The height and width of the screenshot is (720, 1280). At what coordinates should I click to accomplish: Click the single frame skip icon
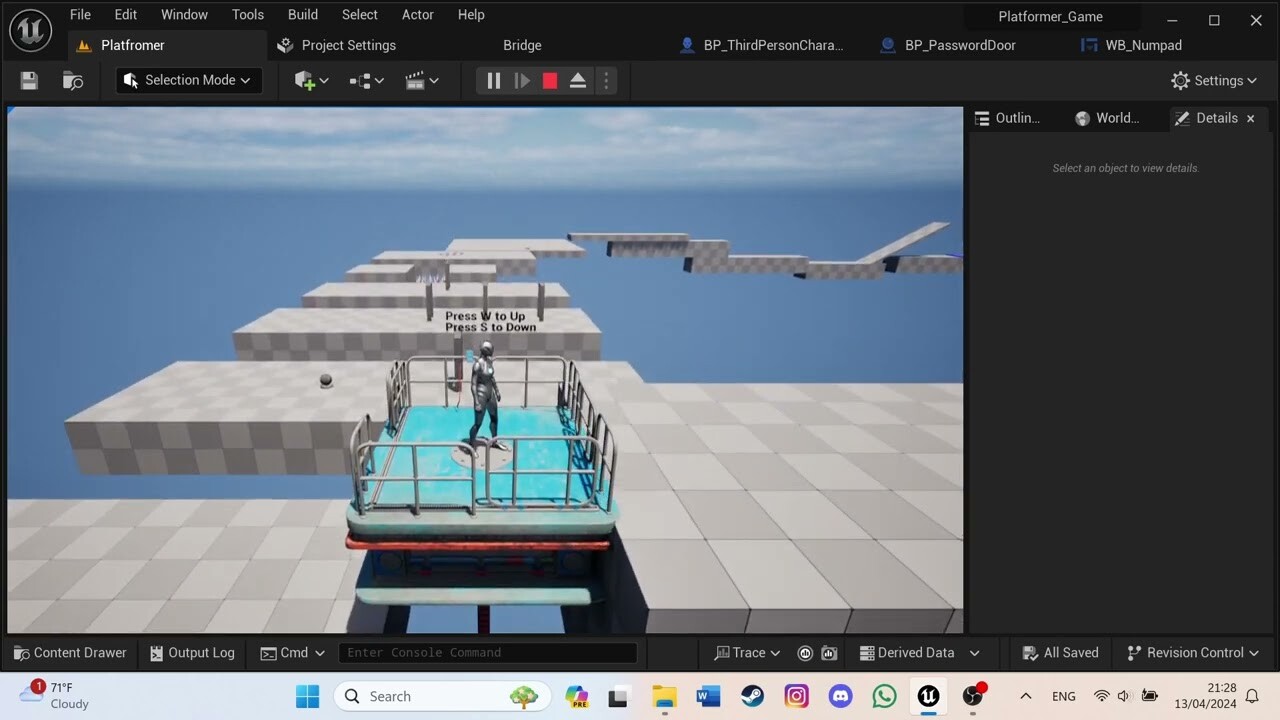click(x=521, y=80)
